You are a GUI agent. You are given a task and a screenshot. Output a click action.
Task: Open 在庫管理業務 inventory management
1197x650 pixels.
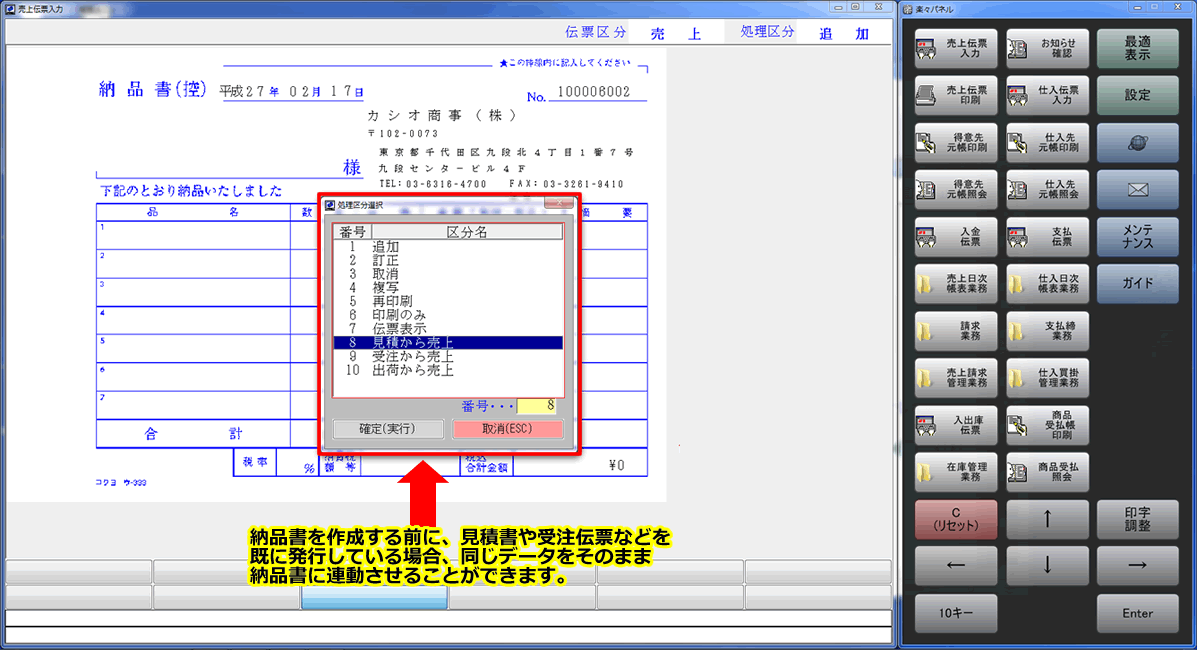[x=955, y=471]
